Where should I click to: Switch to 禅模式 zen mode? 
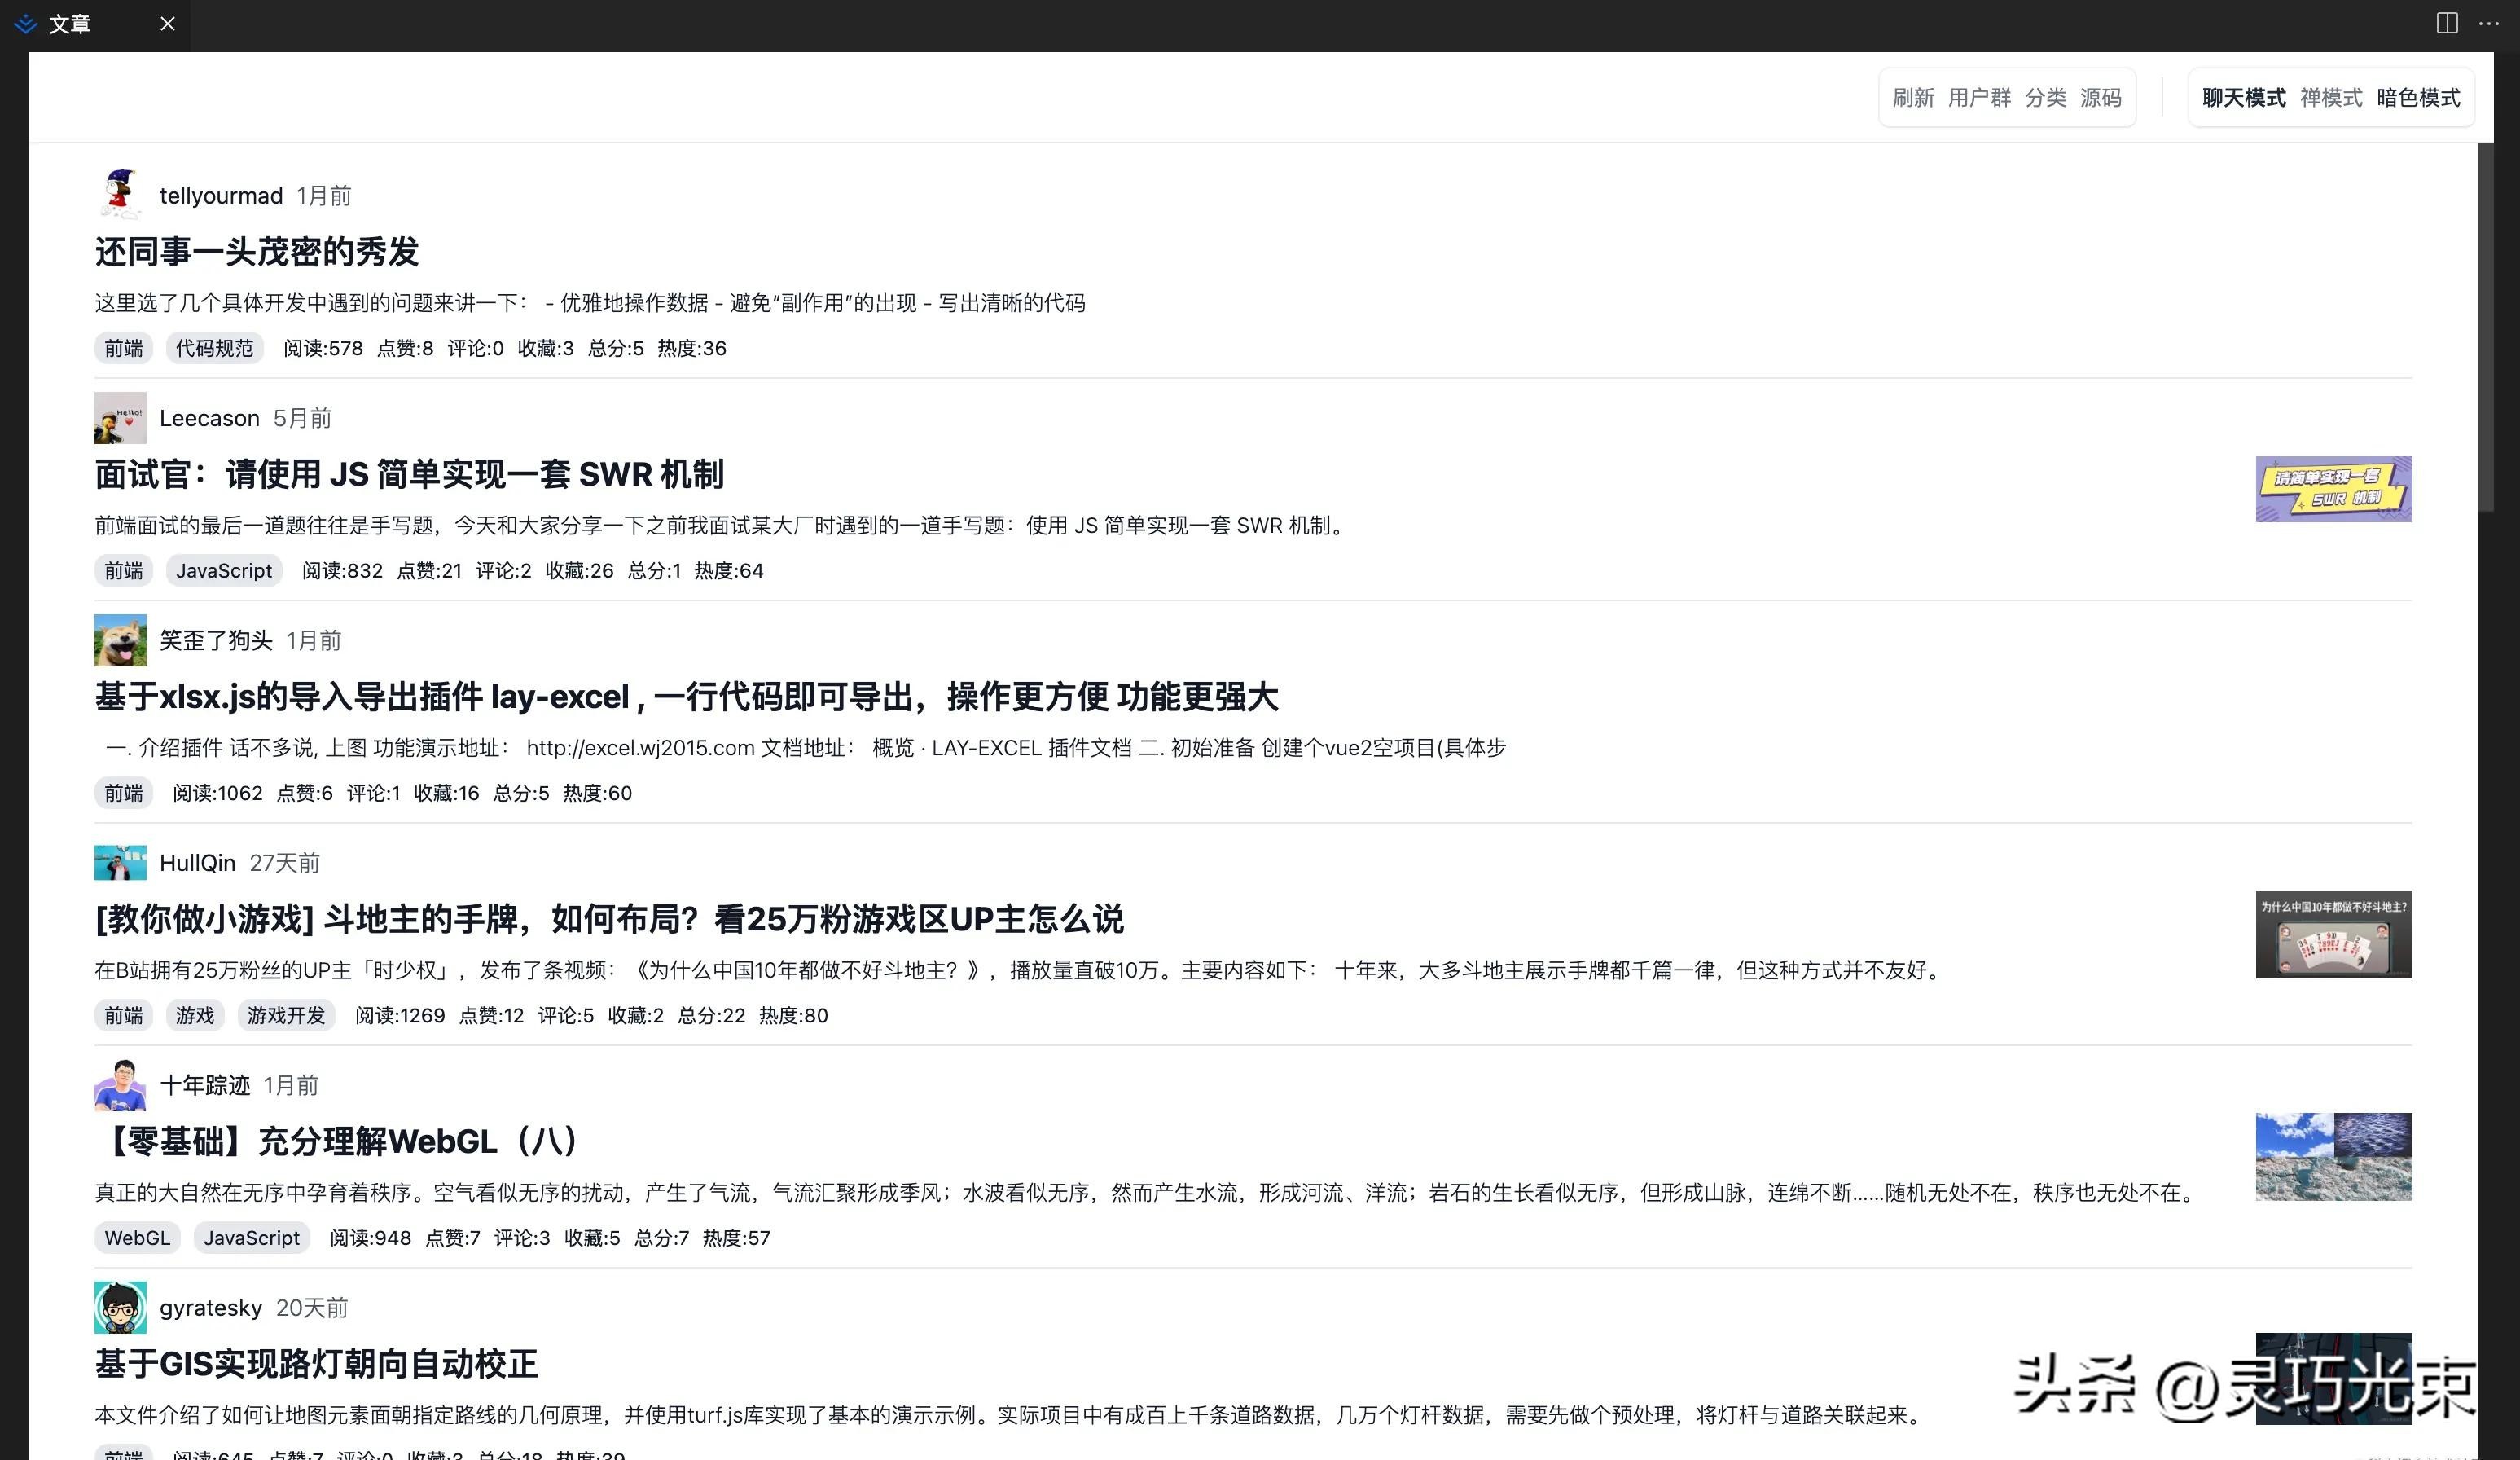(2331, 97)
